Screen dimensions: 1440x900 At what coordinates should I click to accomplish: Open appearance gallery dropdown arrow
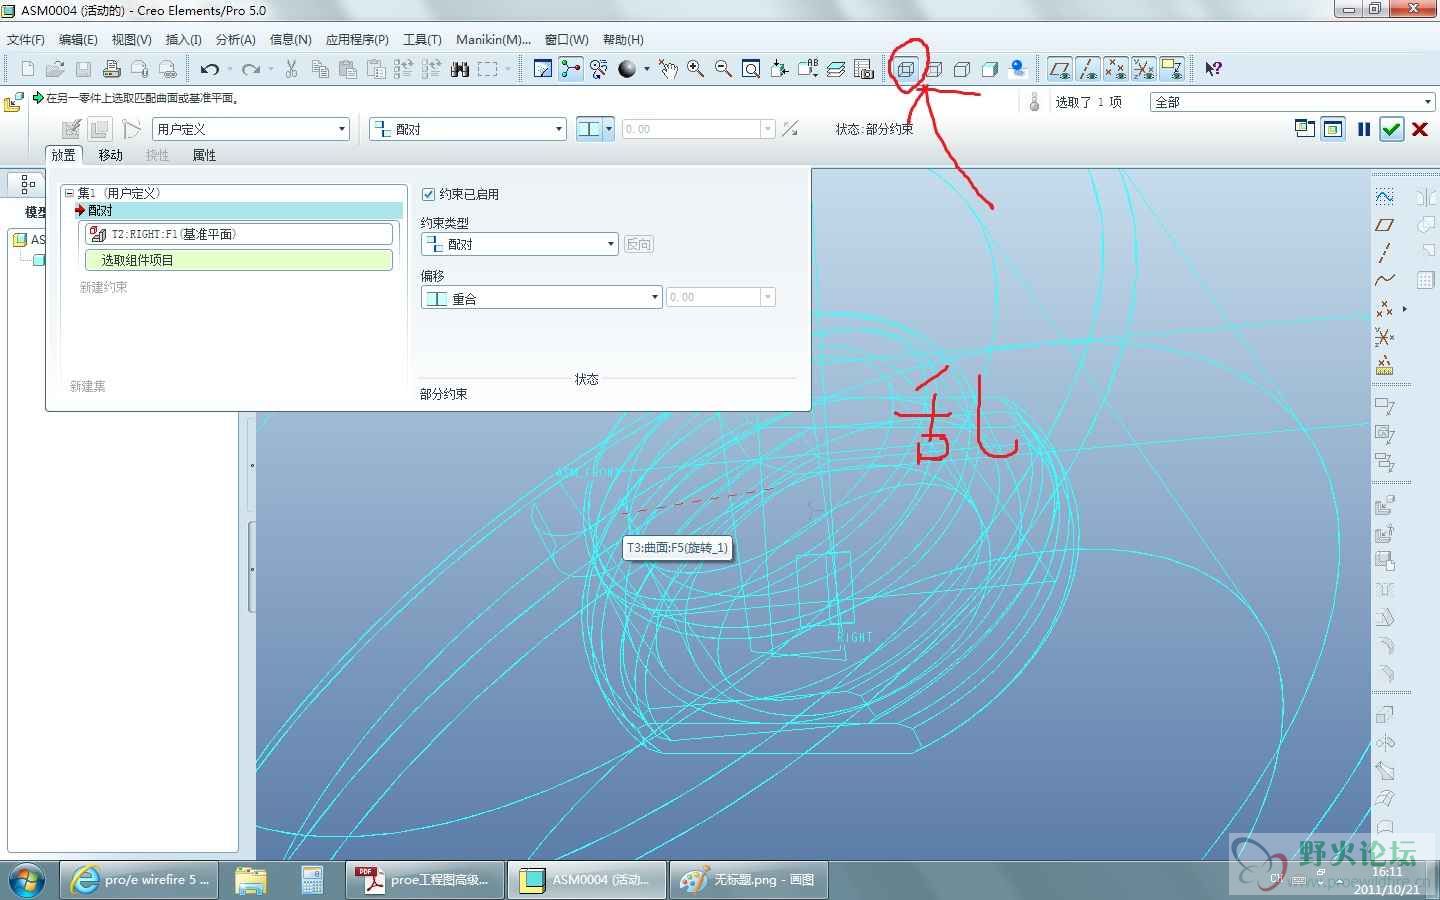646,69
